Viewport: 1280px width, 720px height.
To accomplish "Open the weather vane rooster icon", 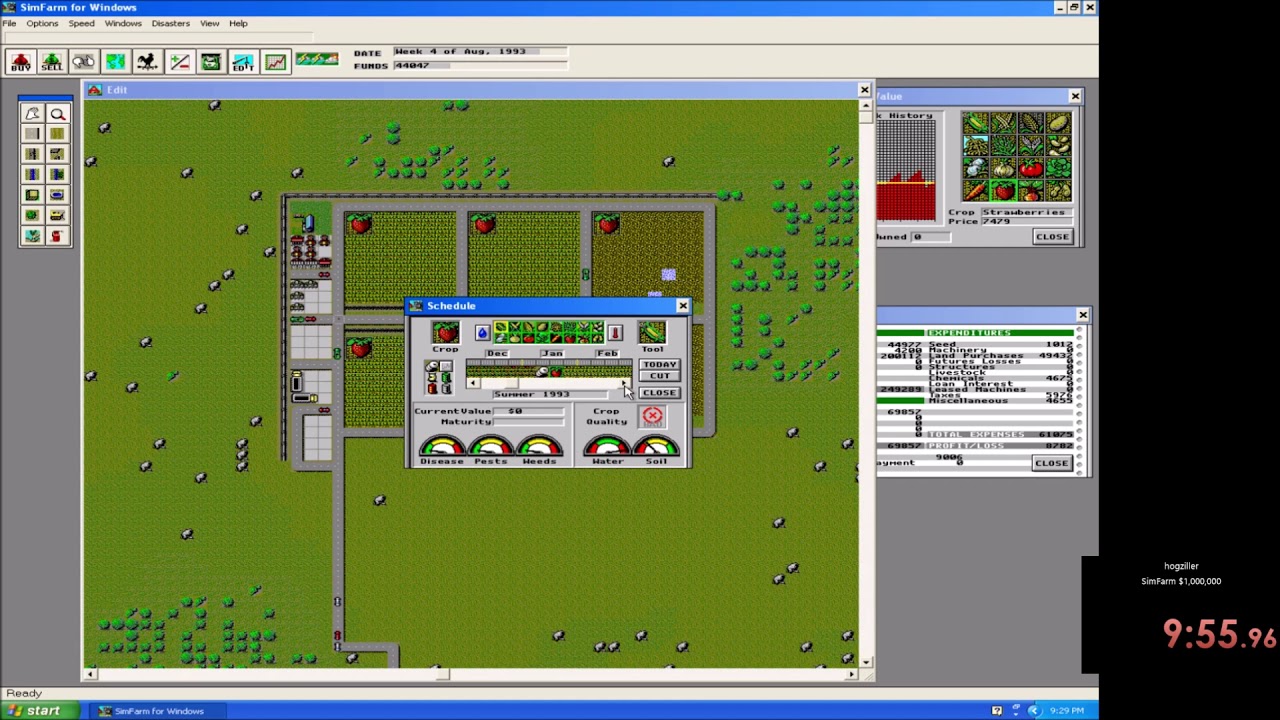I will click(x=147, y=62).
